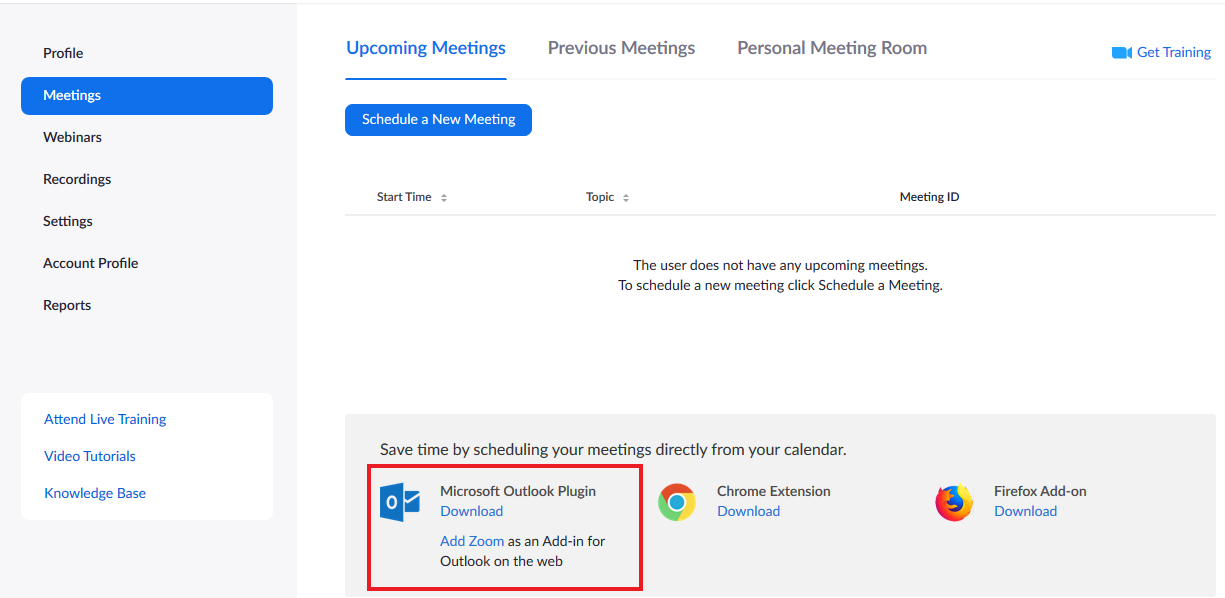Go to Webinars in the sidebar

click(x=72, y=137)
